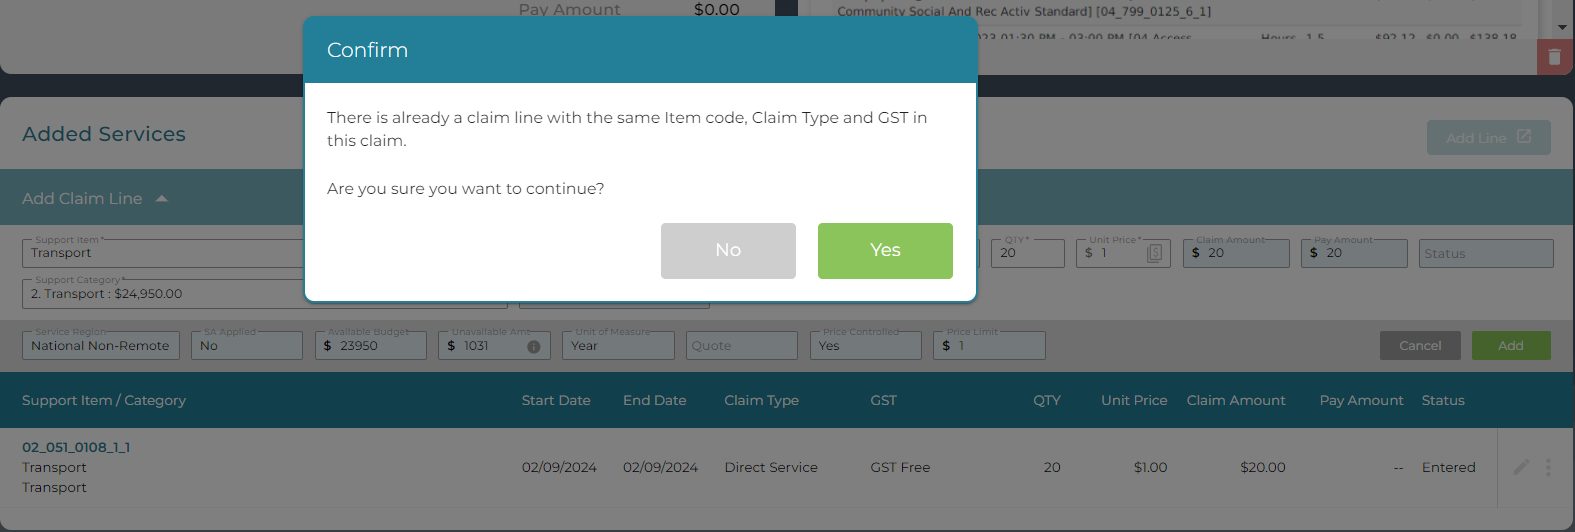The height and width of the screenshot is (532, 1575).
Task: Open item code 02_051_0108_1_1 link
Action: [76, 447]
